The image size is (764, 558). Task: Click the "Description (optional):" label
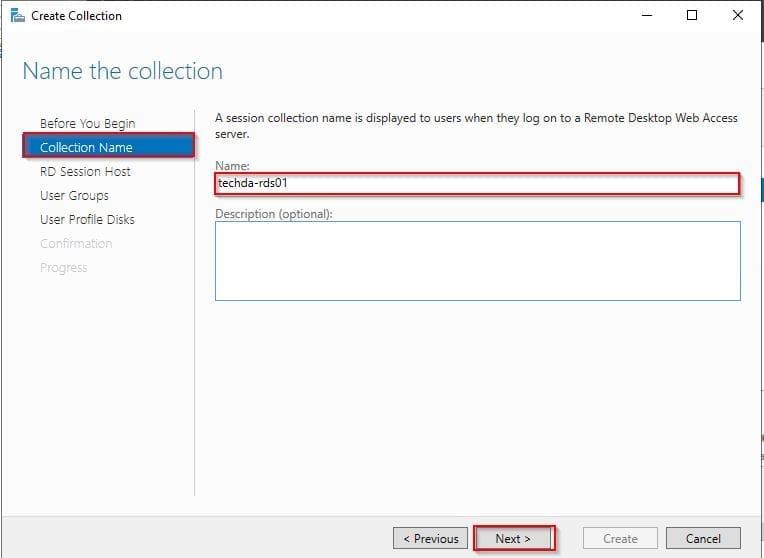click(273, 213)
